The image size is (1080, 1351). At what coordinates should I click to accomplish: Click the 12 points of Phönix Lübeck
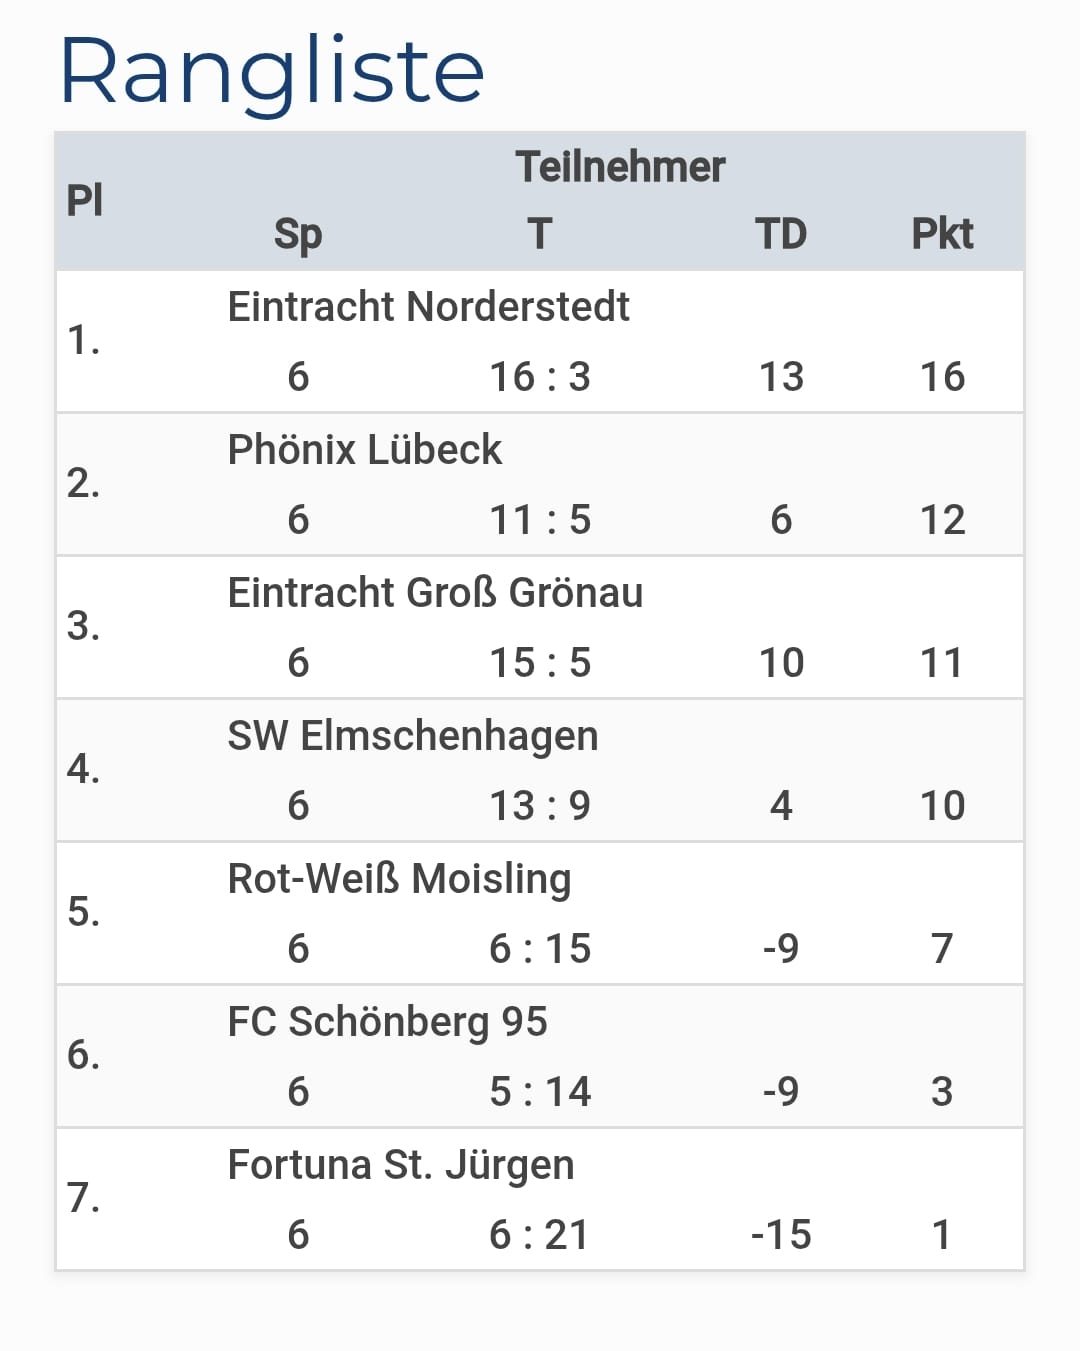coord(942,520)
